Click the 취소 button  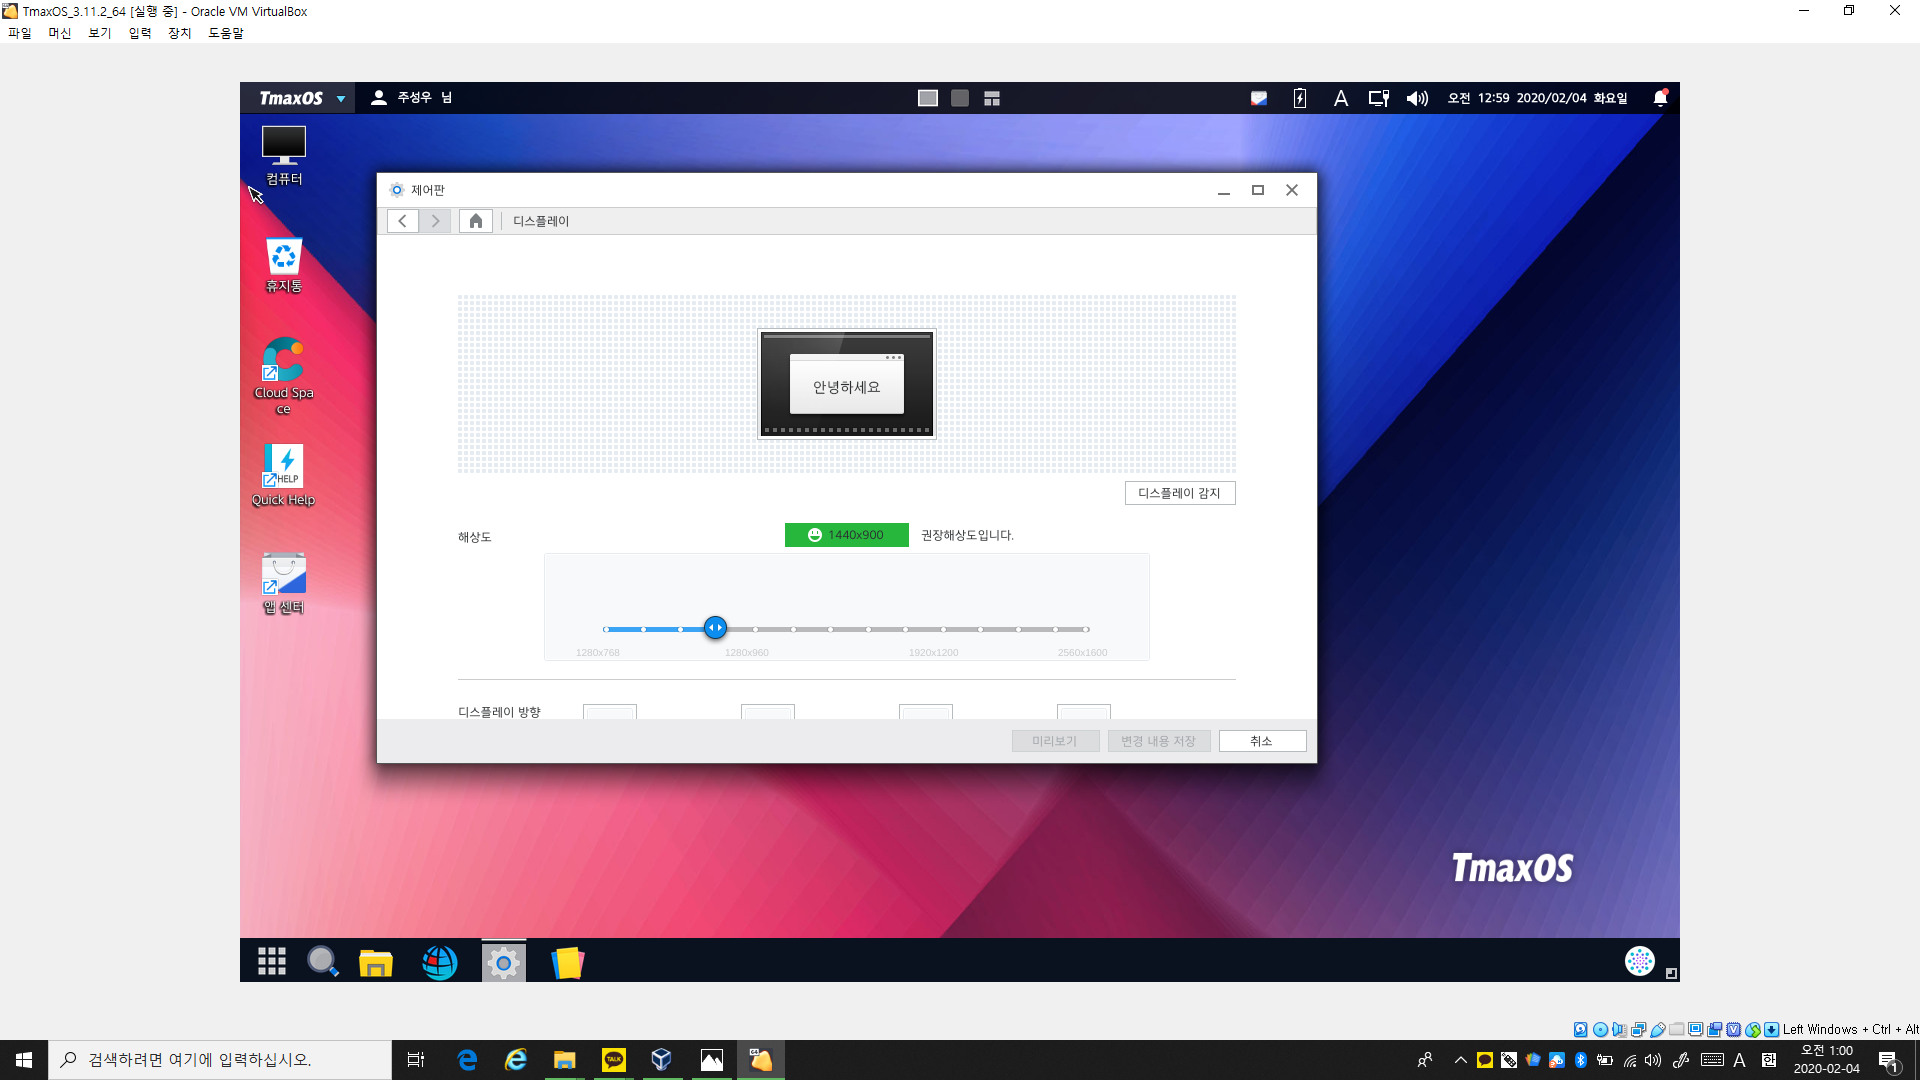point(1261,741)
